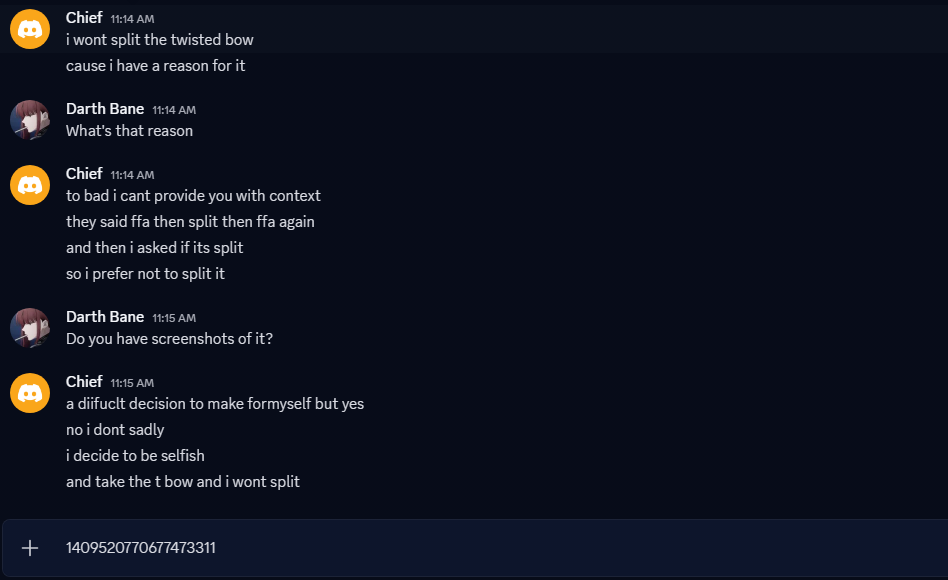Click the message 'so i prefer not to split it'
This screenshot has height=580, width=948.
pos(145,274)
